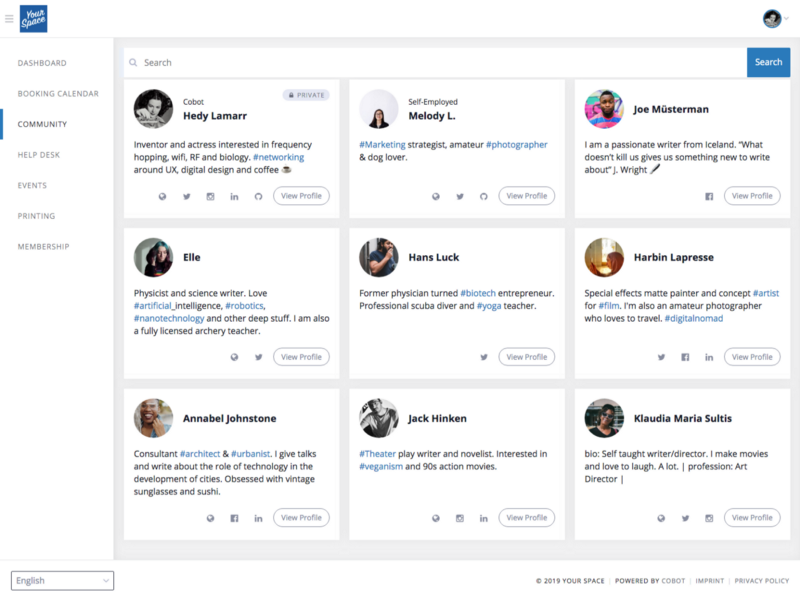Open Hedy Lamarr's Instagram icon

(x=210, y=196)
